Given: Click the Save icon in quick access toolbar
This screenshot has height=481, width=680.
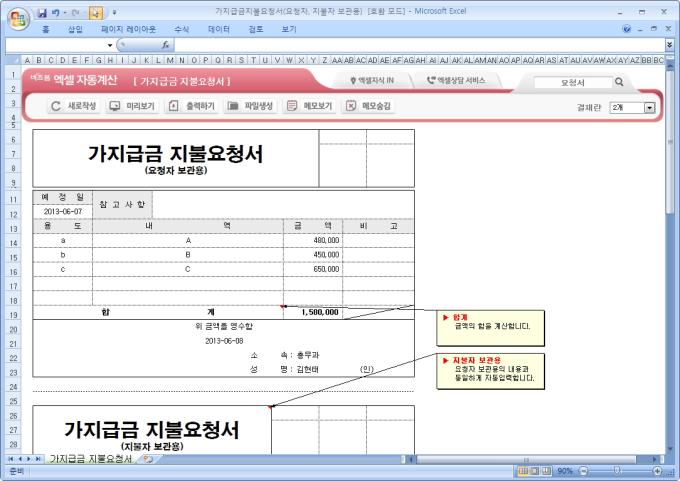Looking at the screenshot, I should coord(42,13).
